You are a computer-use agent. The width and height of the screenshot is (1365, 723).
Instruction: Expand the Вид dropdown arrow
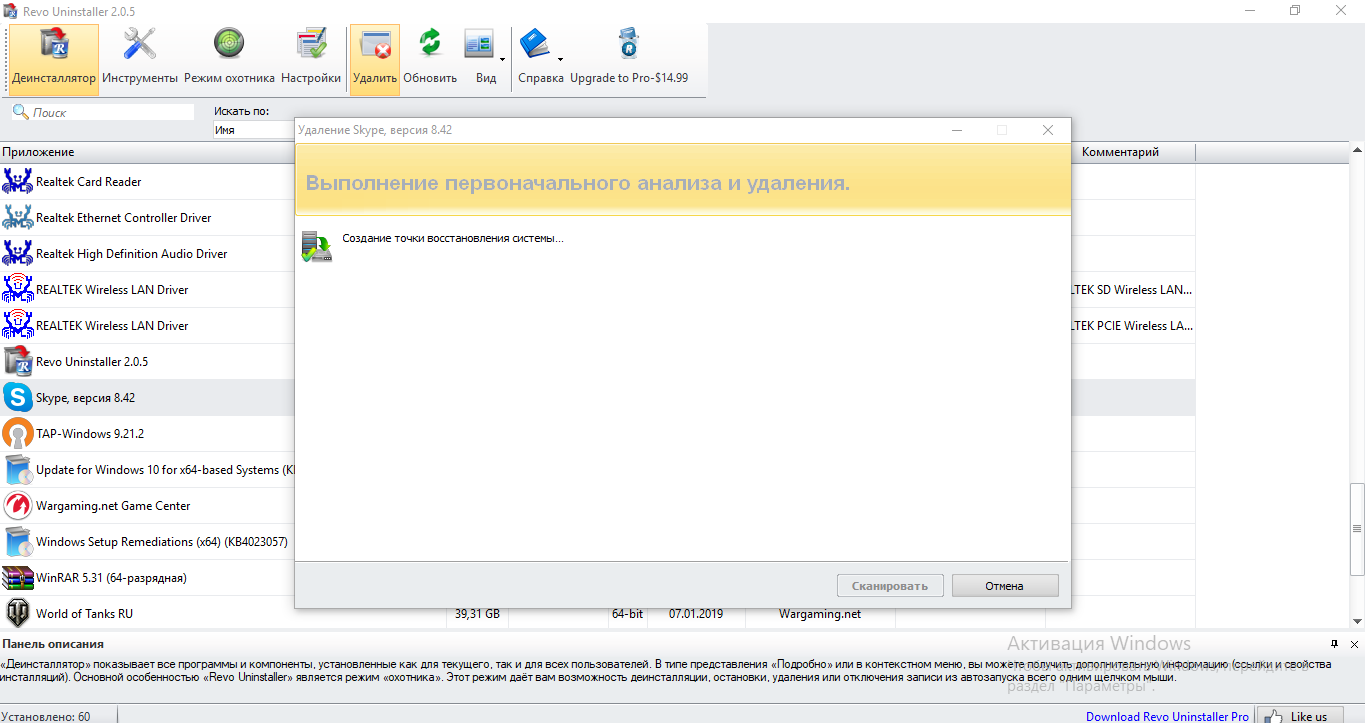pos(503,59)
